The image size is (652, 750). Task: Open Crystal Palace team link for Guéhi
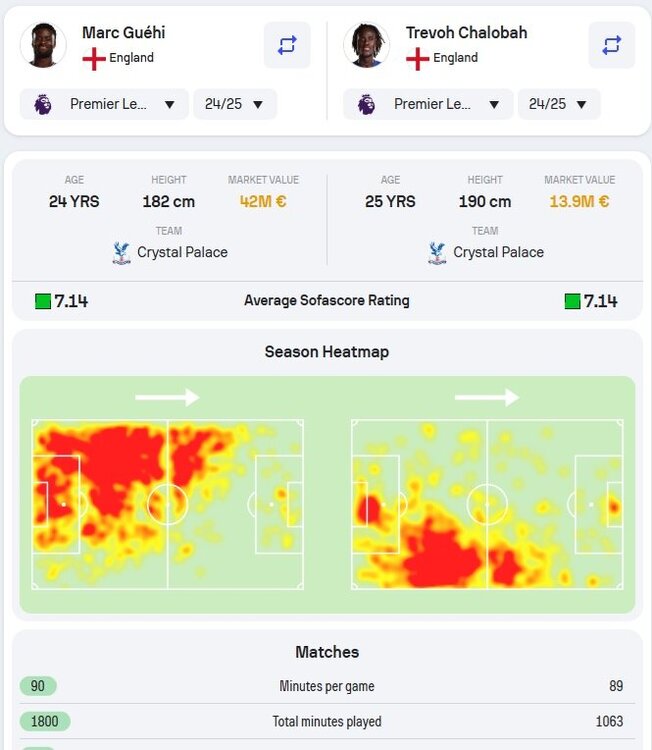(x=182, y=252)
